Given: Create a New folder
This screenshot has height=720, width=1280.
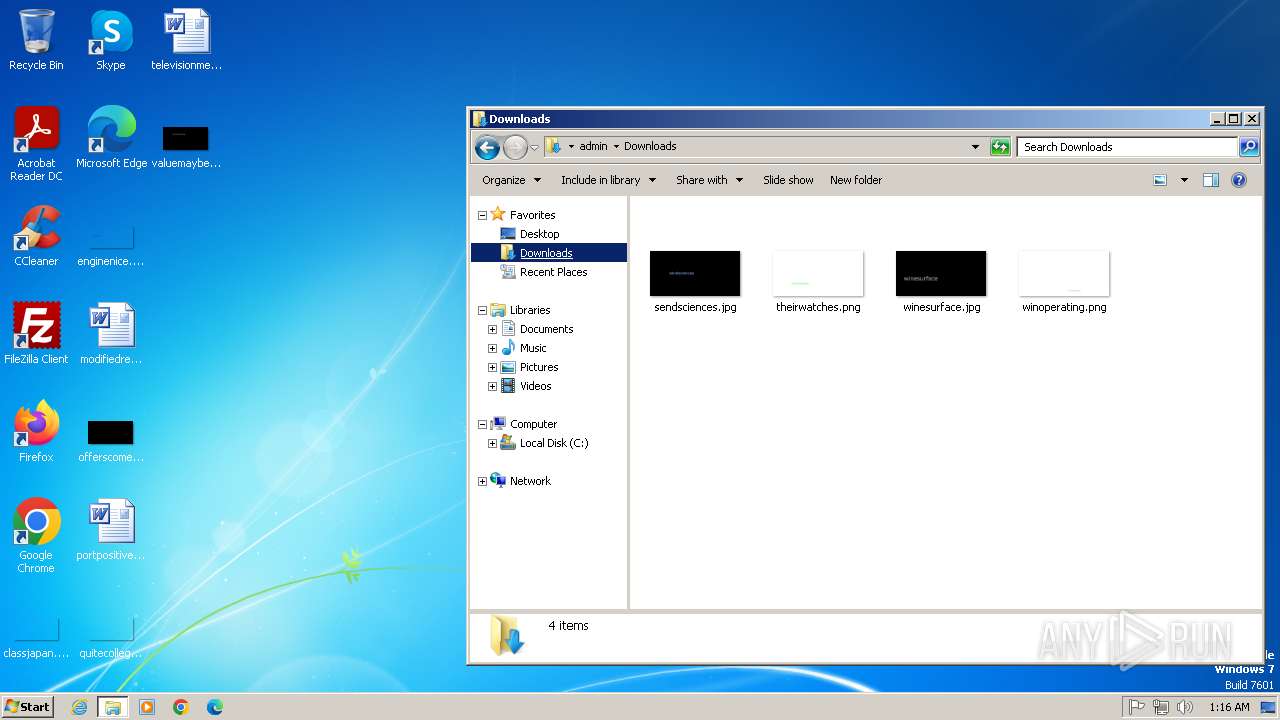Looking at the screenshot, I should [x=856, y=180].
